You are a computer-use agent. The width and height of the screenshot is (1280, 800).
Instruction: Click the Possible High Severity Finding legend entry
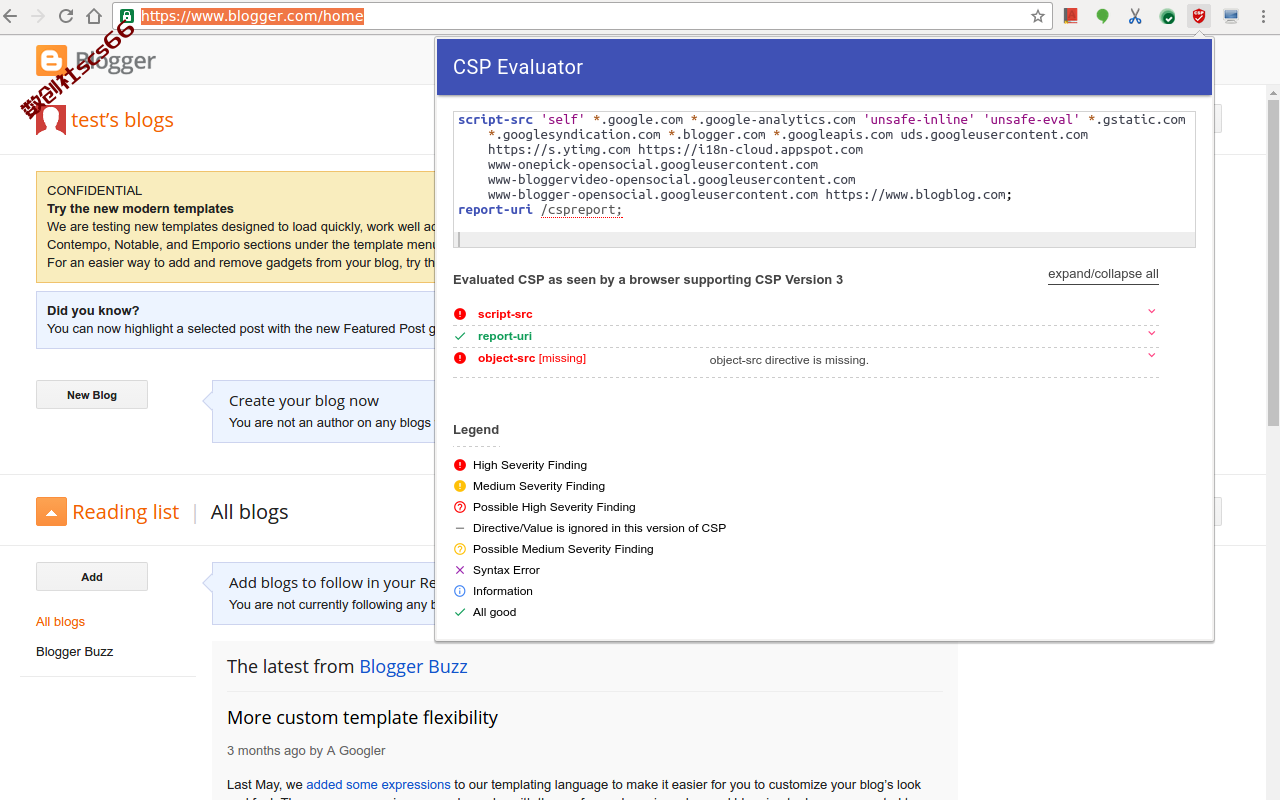[554, 507]
